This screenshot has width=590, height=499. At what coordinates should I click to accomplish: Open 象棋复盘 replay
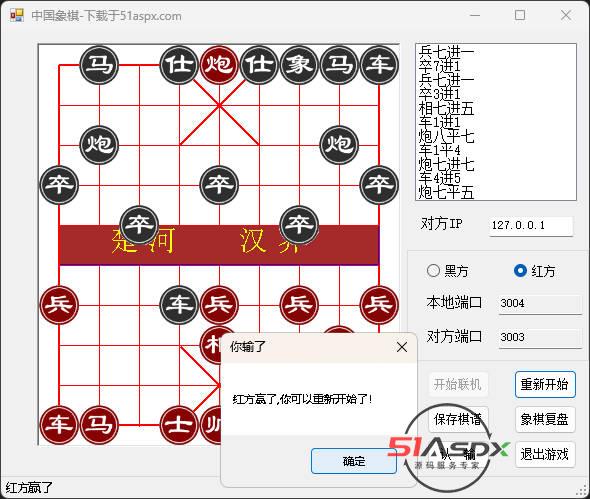click(545, 419)
